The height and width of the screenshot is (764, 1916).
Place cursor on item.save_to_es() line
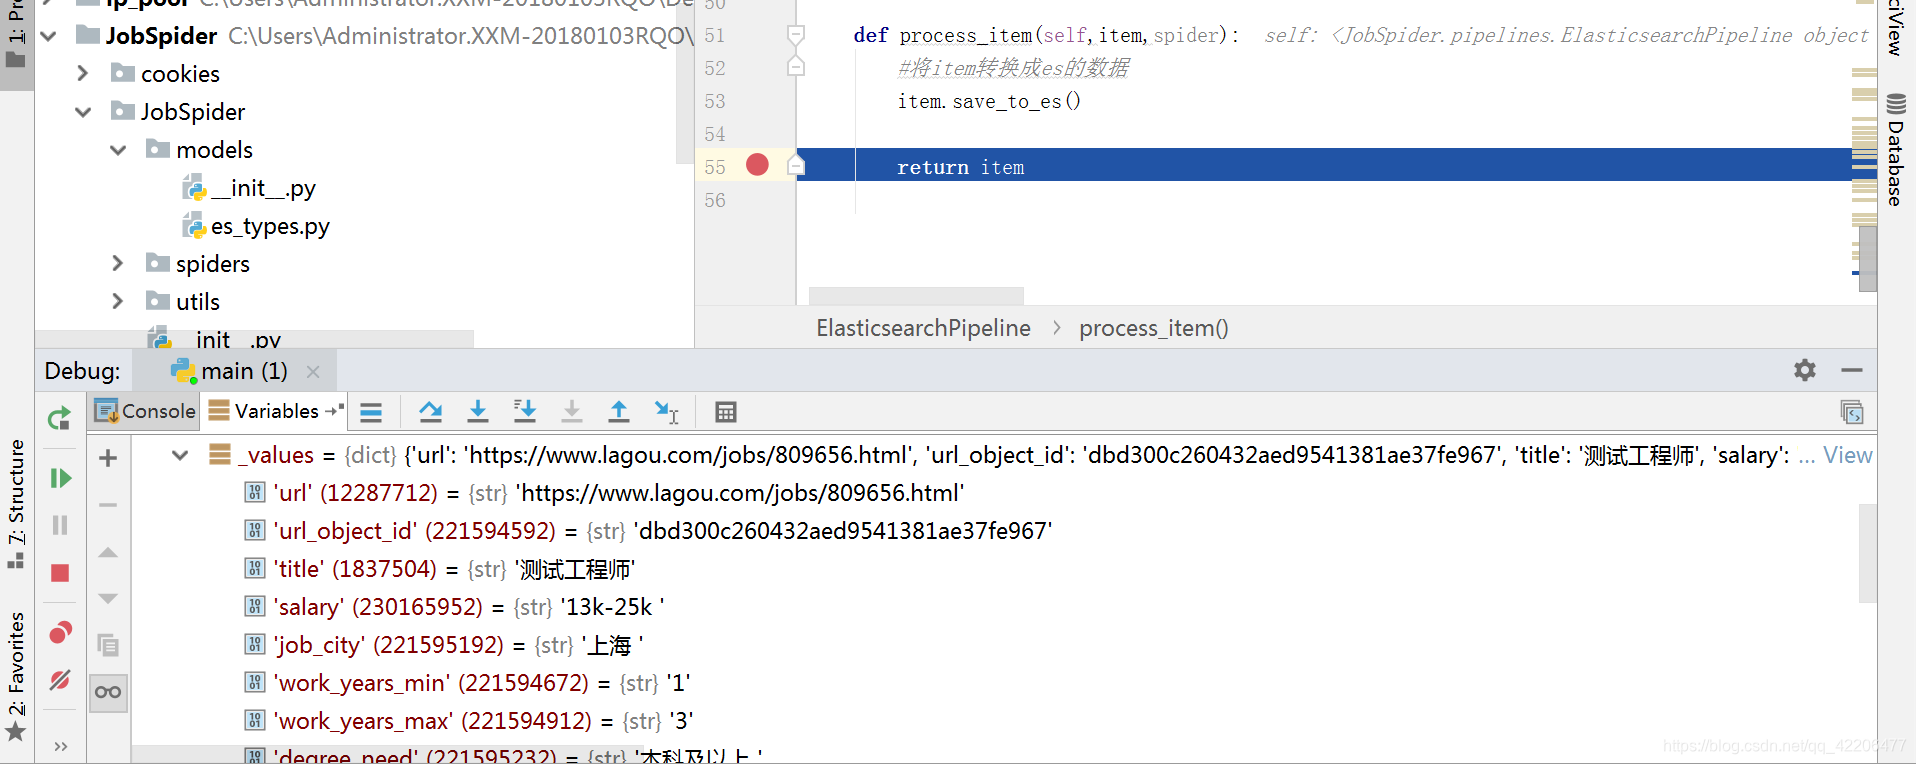(988, 101)
